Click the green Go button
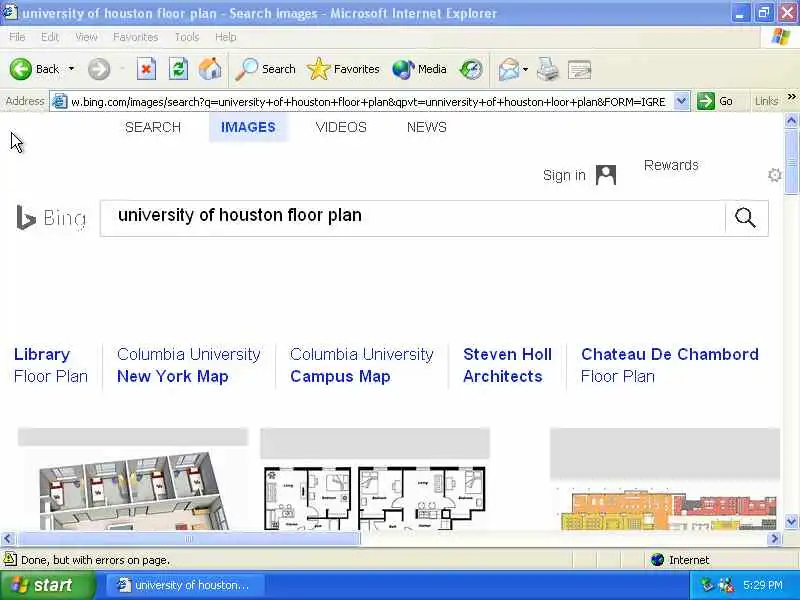800x600 pixels. pyautogui.click(x=716, y=101)
